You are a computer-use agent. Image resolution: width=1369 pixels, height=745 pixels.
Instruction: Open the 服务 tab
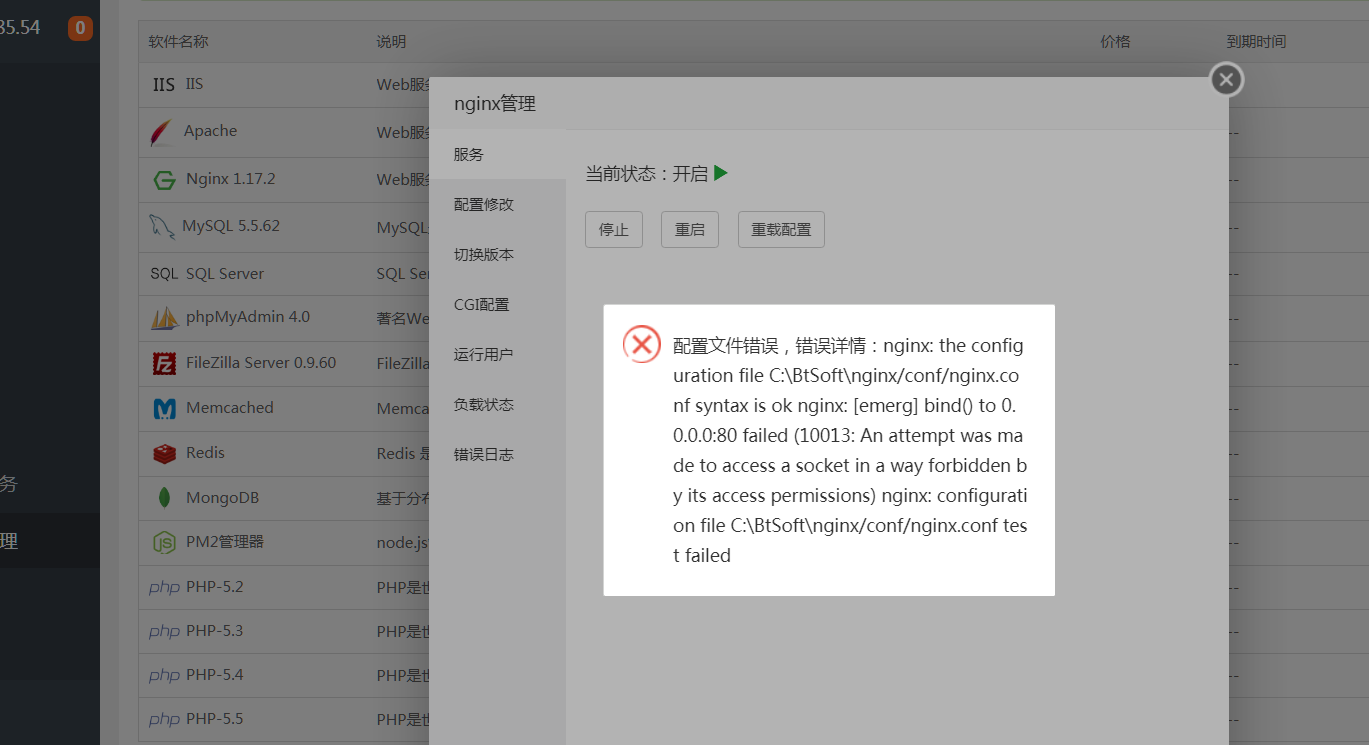498,154
